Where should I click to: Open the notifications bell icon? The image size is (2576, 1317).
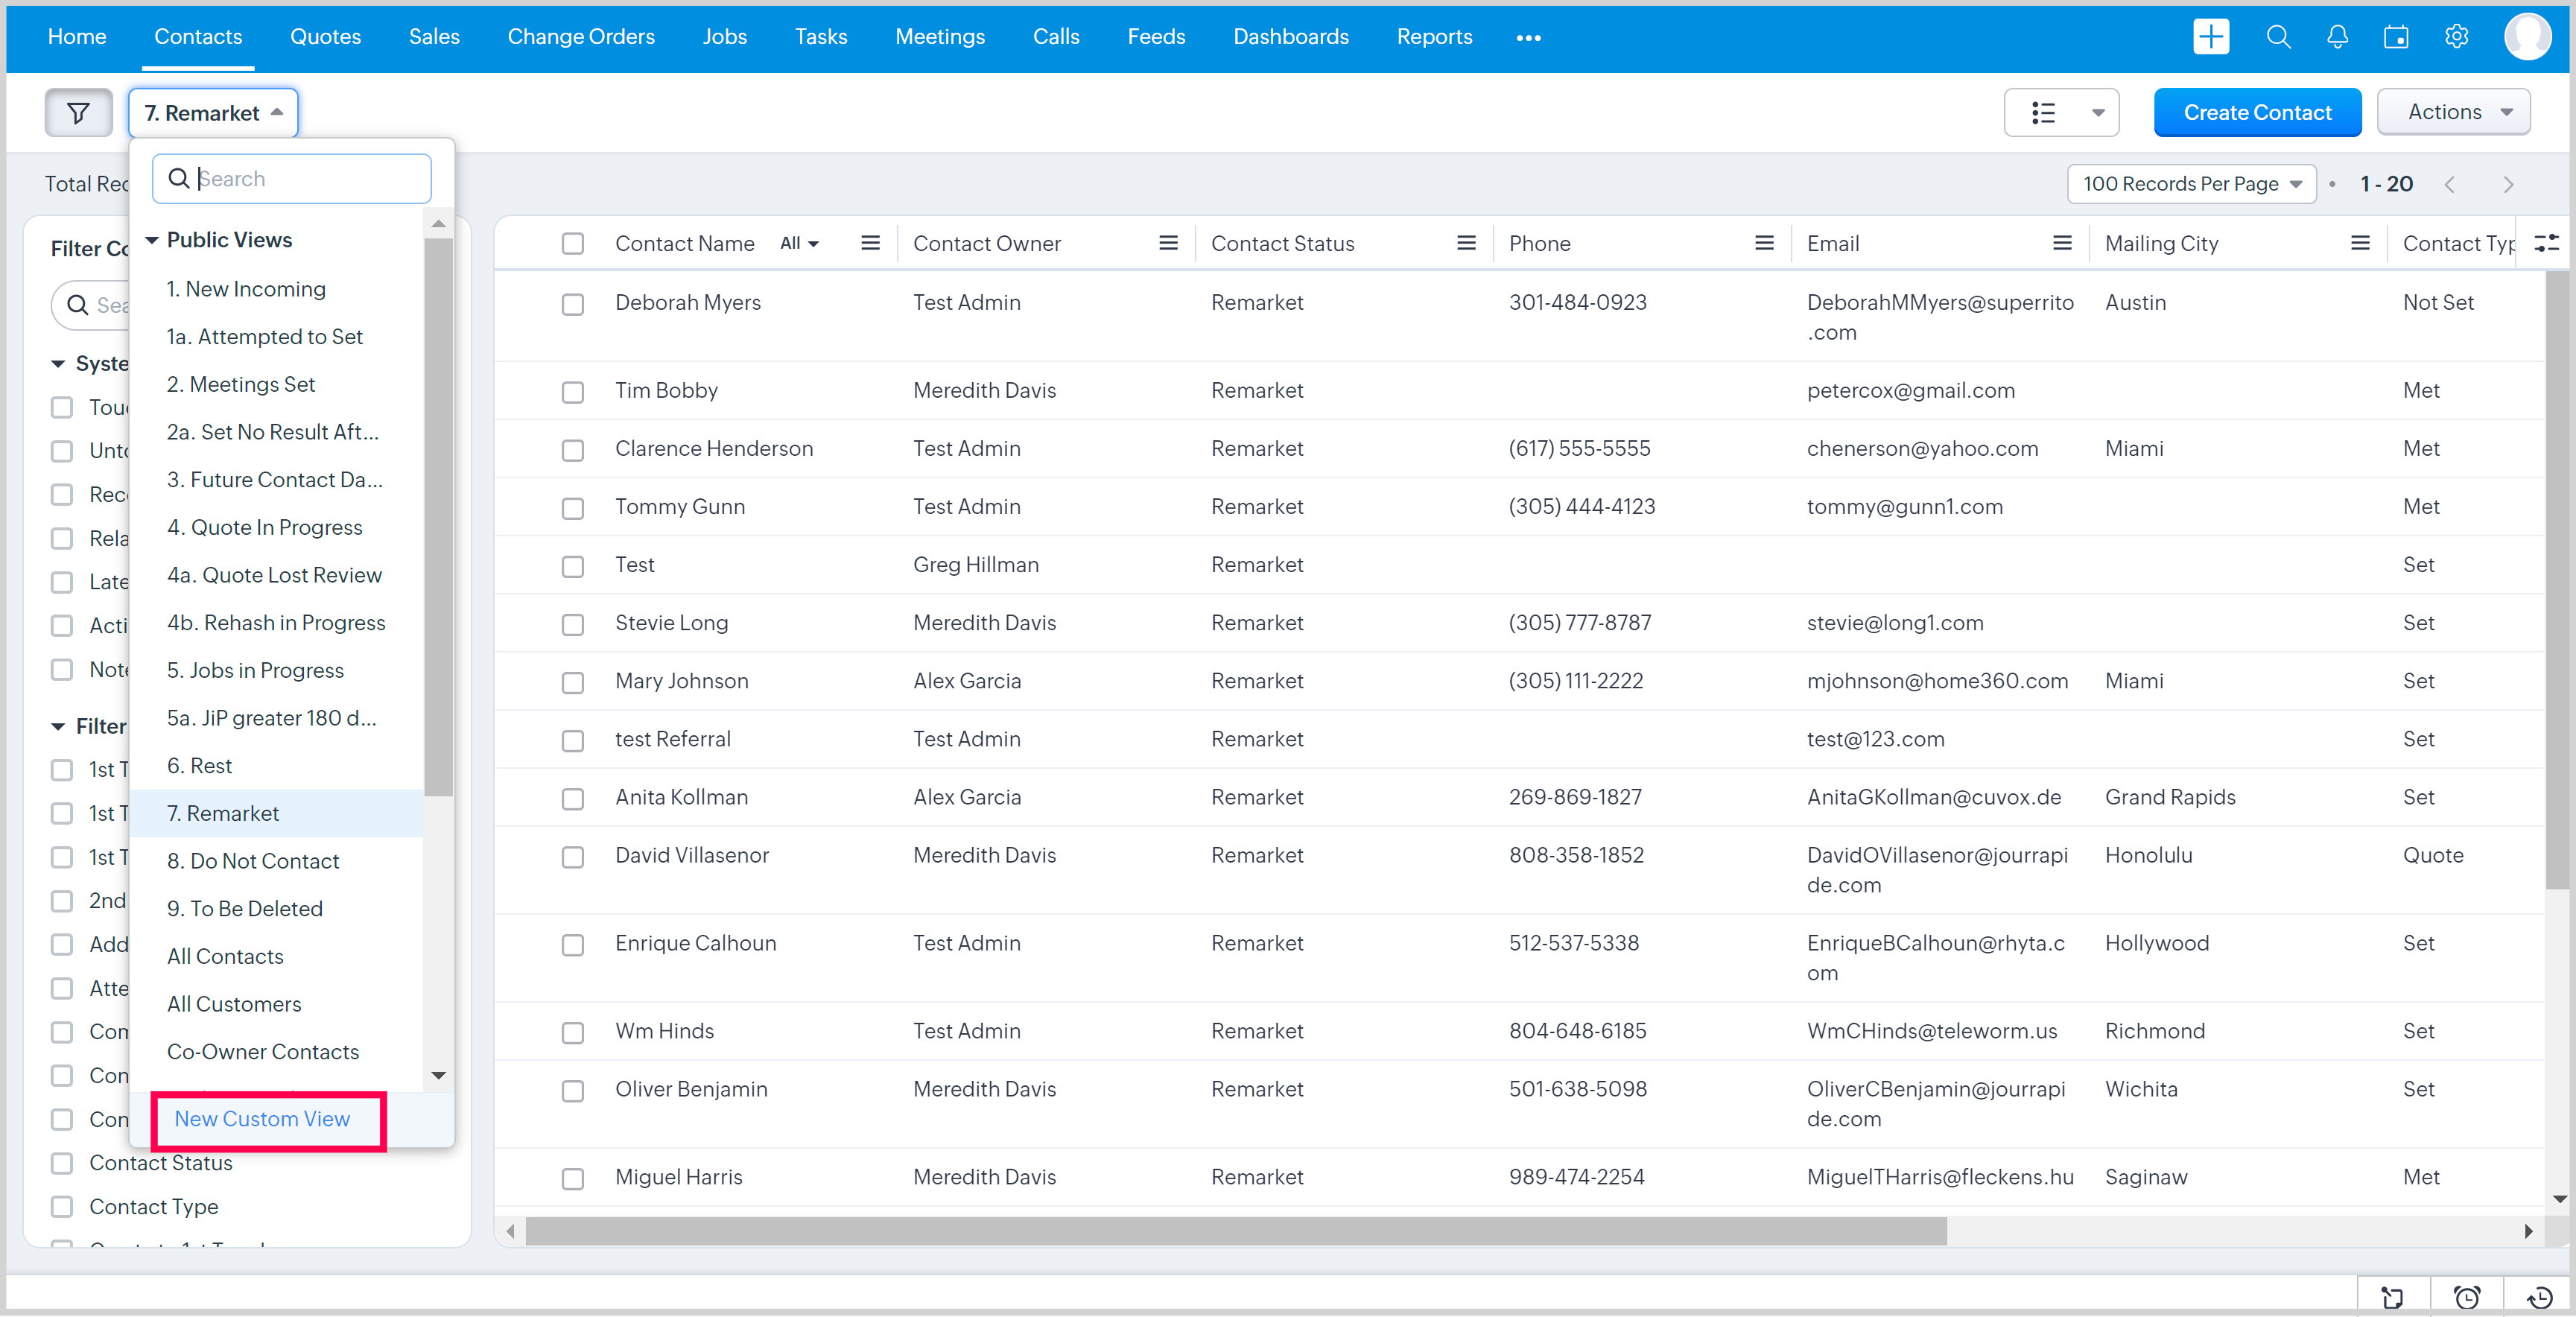2337,37
